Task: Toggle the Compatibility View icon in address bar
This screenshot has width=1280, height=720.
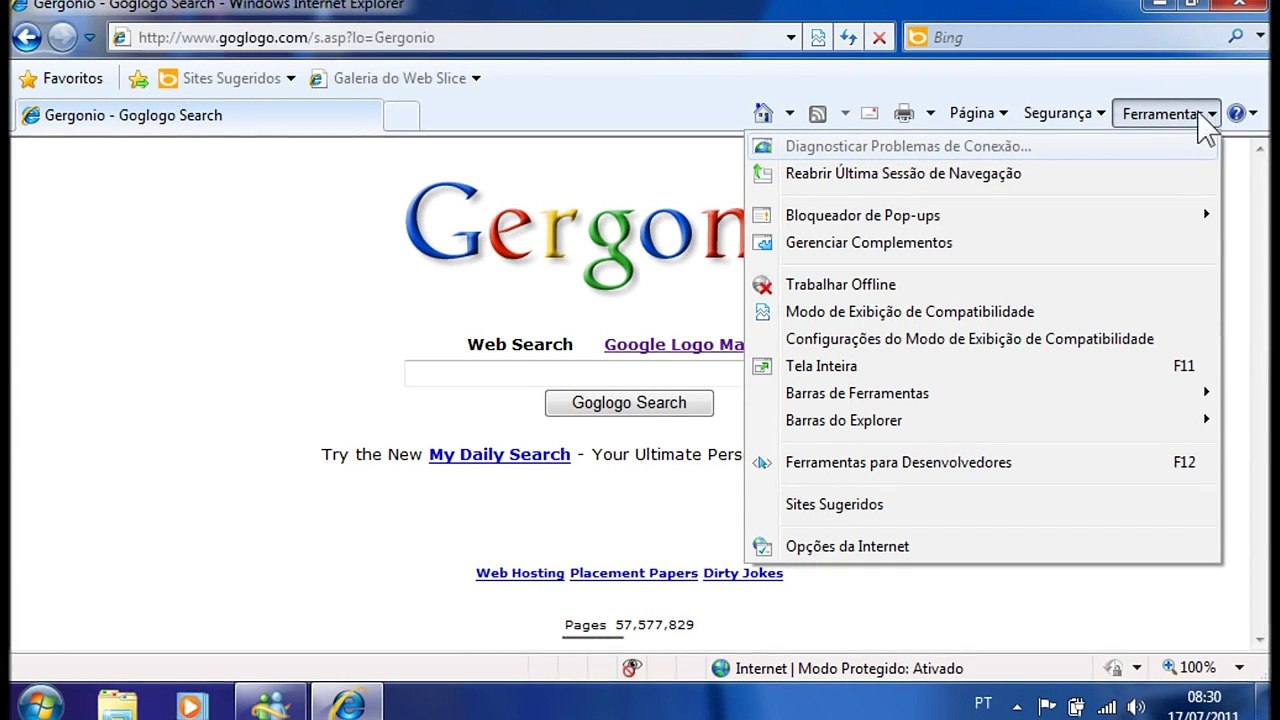Action: [818, 38]
